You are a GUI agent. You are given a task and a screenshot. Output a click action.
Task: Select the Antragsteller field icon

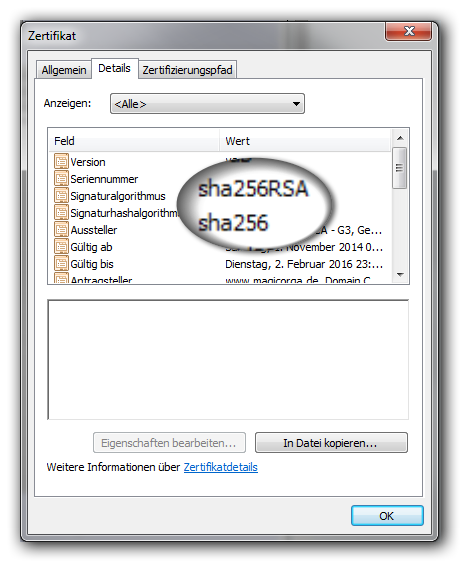click(x=61, y=278)
